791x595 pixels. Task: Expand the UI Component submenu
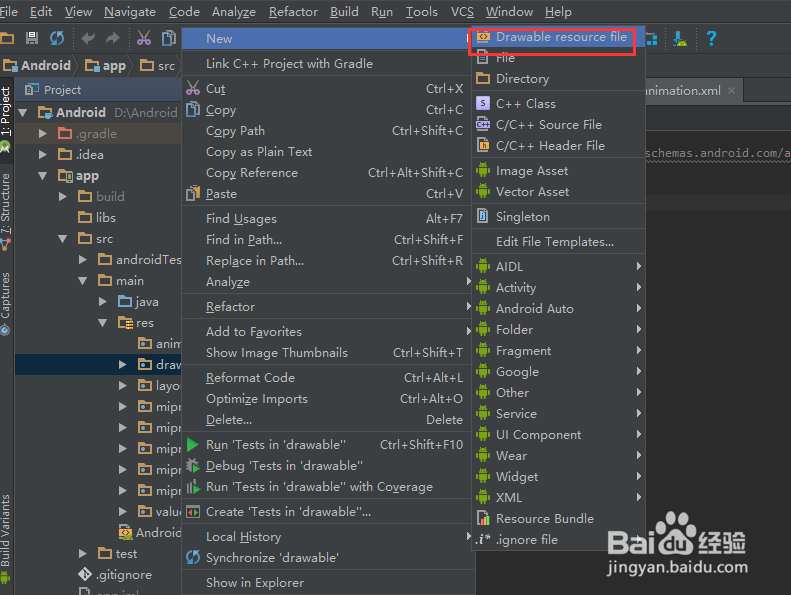point(558,435)
